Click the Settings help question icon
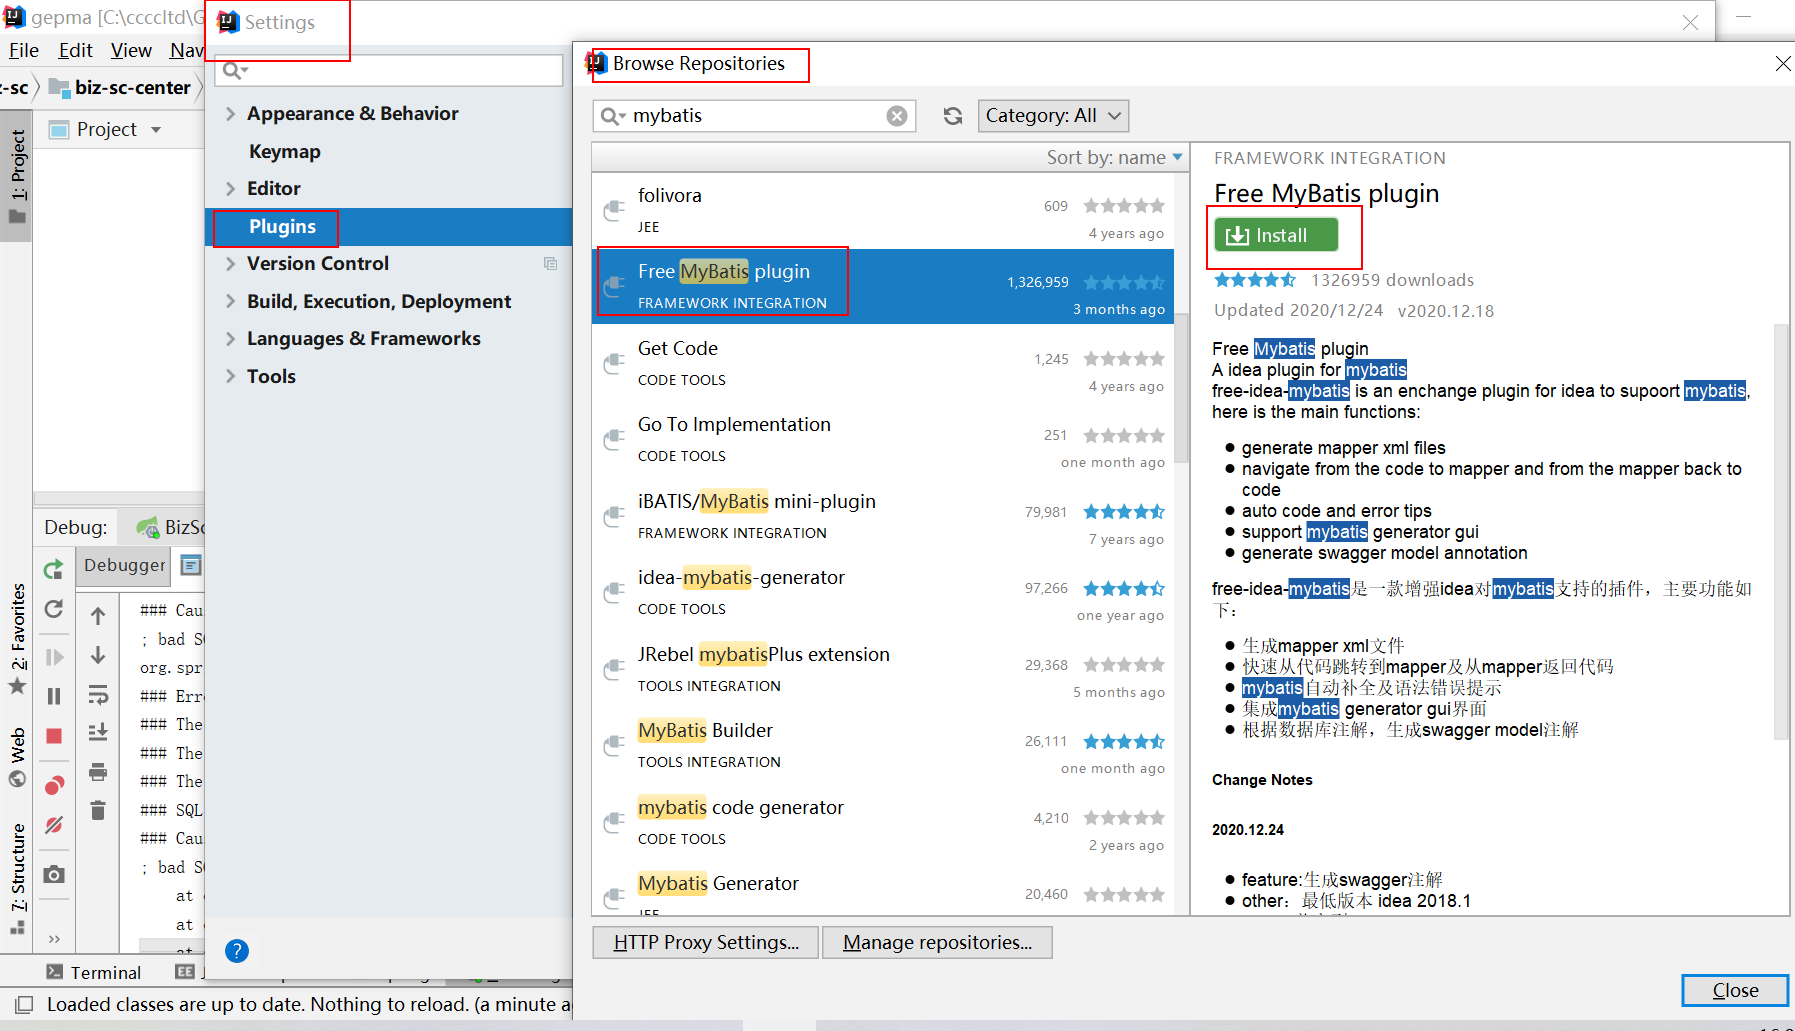Viewport: 1795px width, 1031px height. click(x=237, y=951)
